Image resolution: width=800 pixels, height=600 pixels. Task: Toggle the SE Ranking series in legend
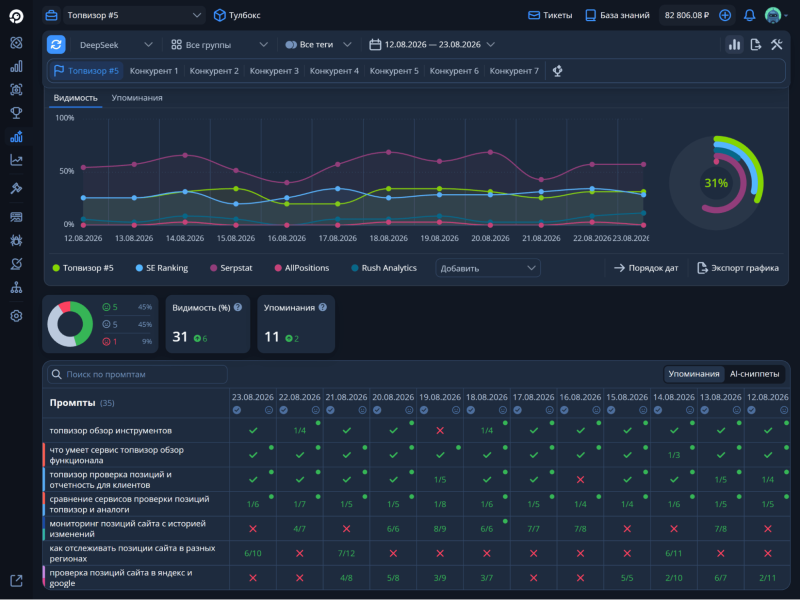pos(162,268)
